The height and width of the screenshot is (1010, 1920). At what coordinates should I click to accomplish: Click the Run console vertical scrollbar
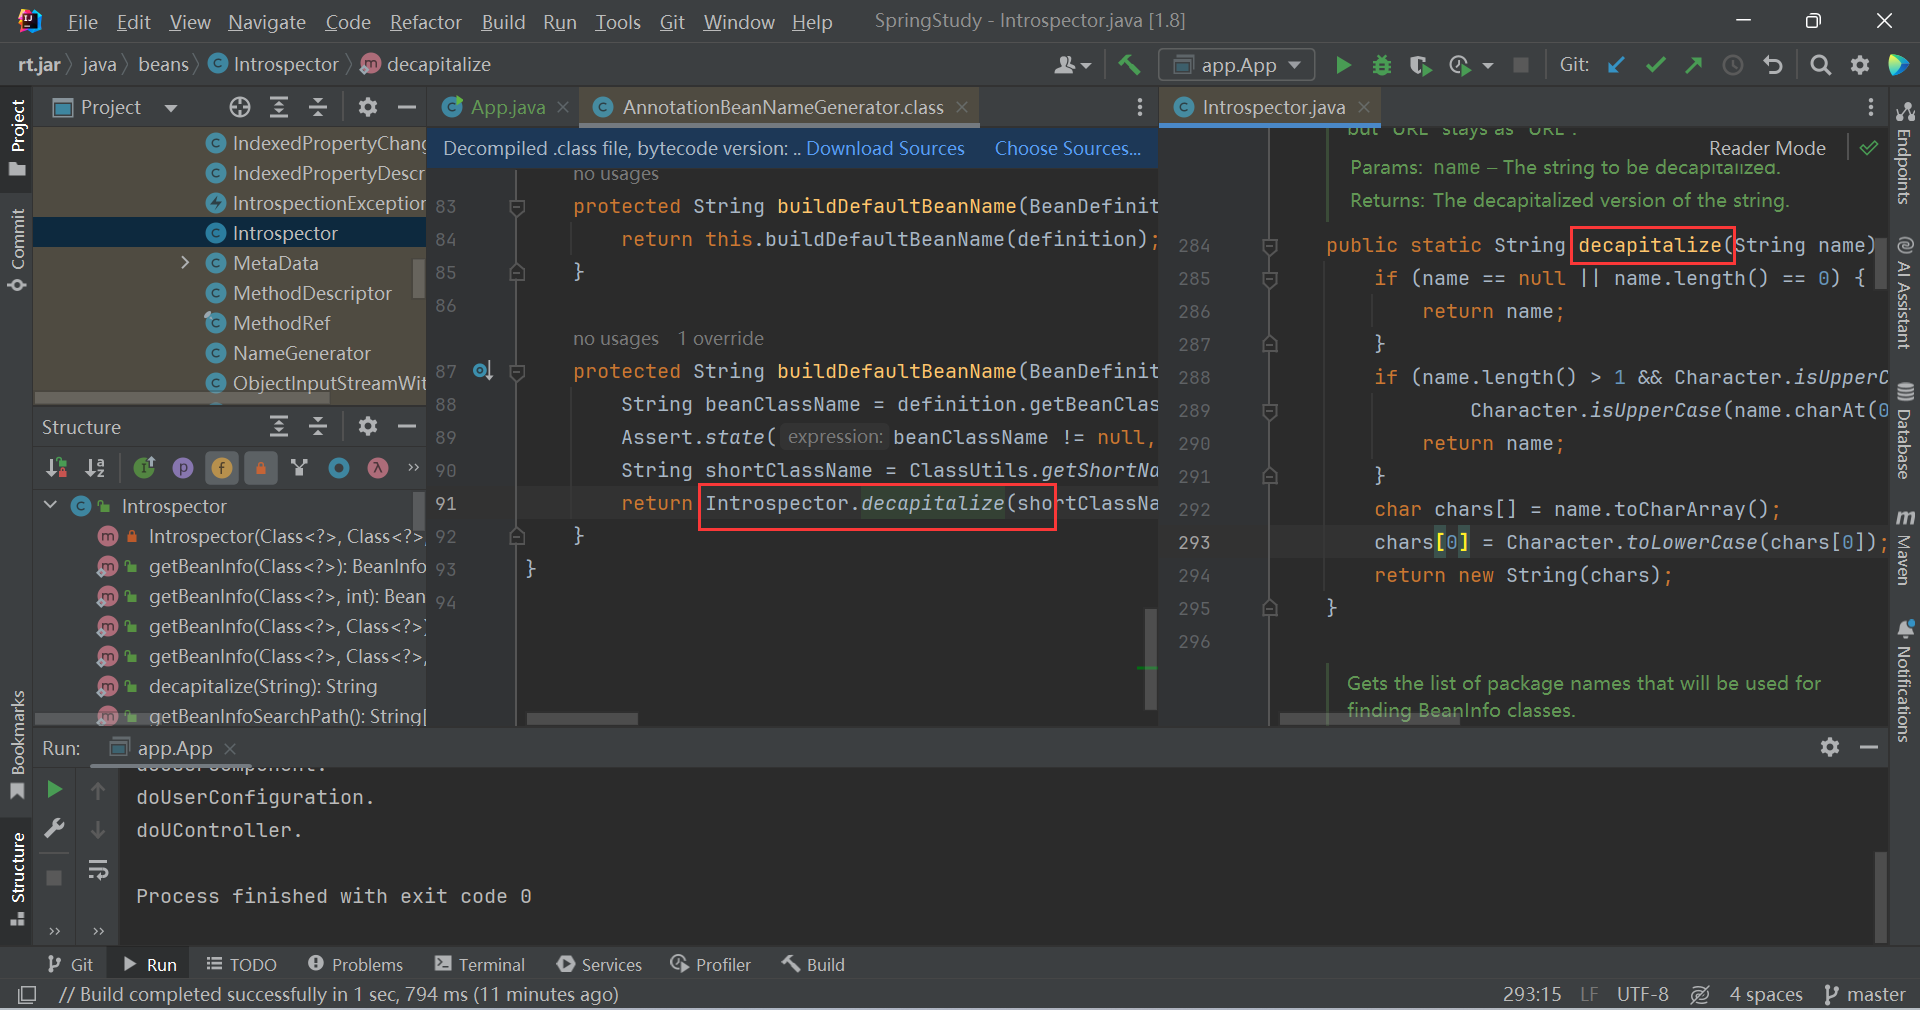click(x=1881, y=895)
